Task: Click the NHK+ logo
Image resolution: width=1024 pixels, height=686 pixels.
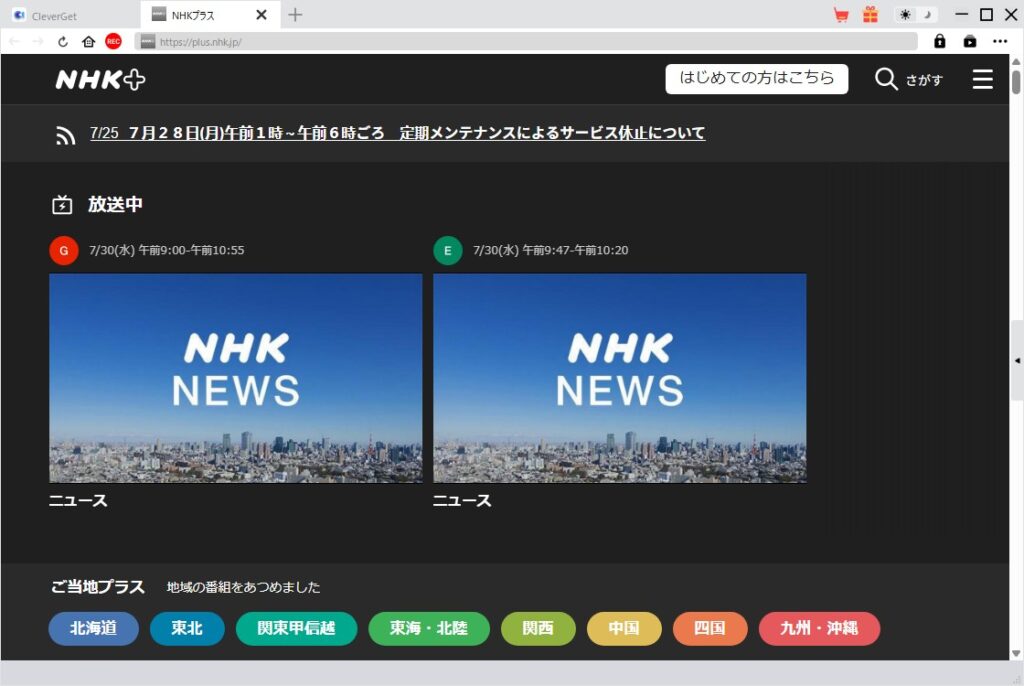Action: [x=101, y=80]
